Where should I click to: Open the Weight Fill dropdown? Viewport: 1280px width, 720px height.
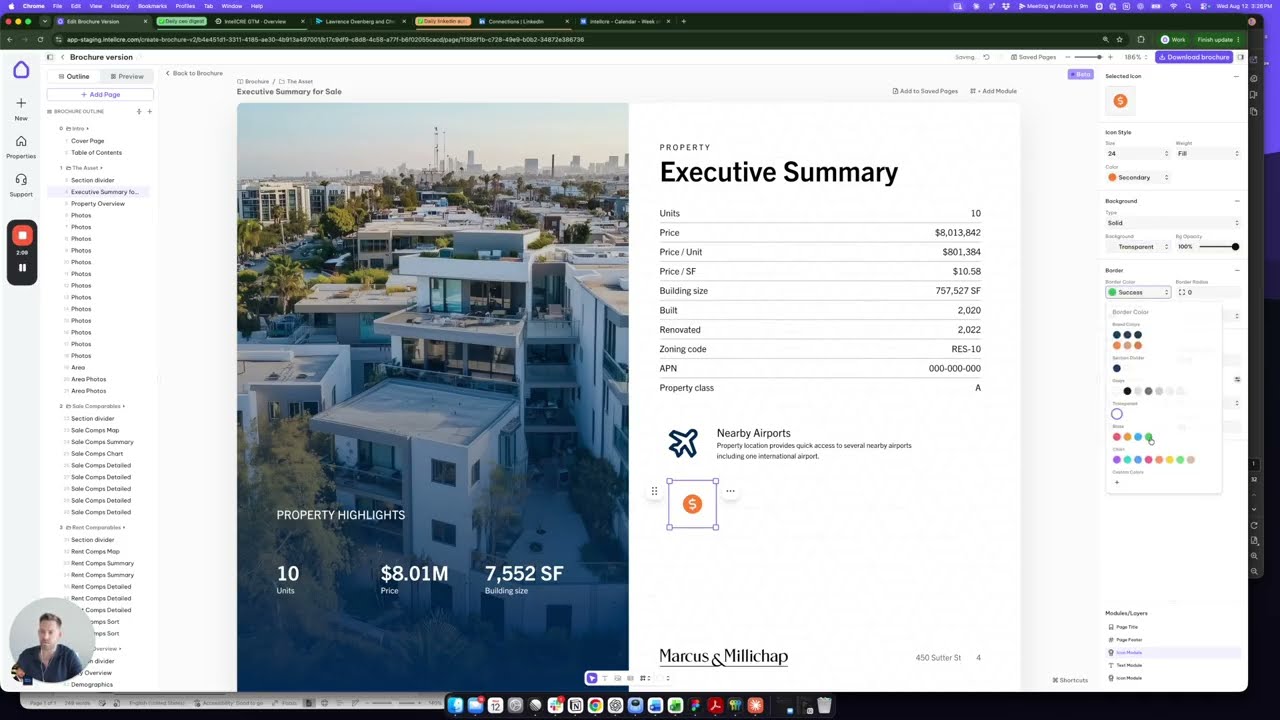[x=1208, y=153]
